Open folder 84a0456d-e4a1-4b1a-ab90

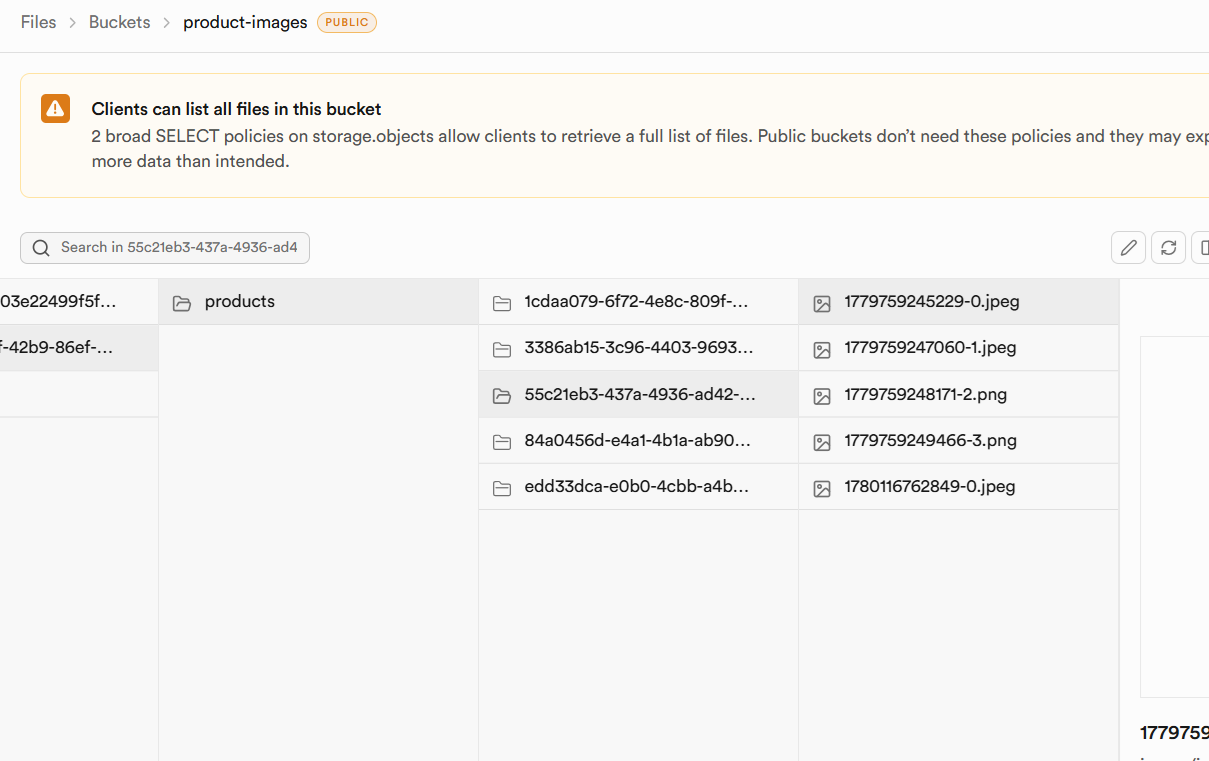(x=638, y=440)
